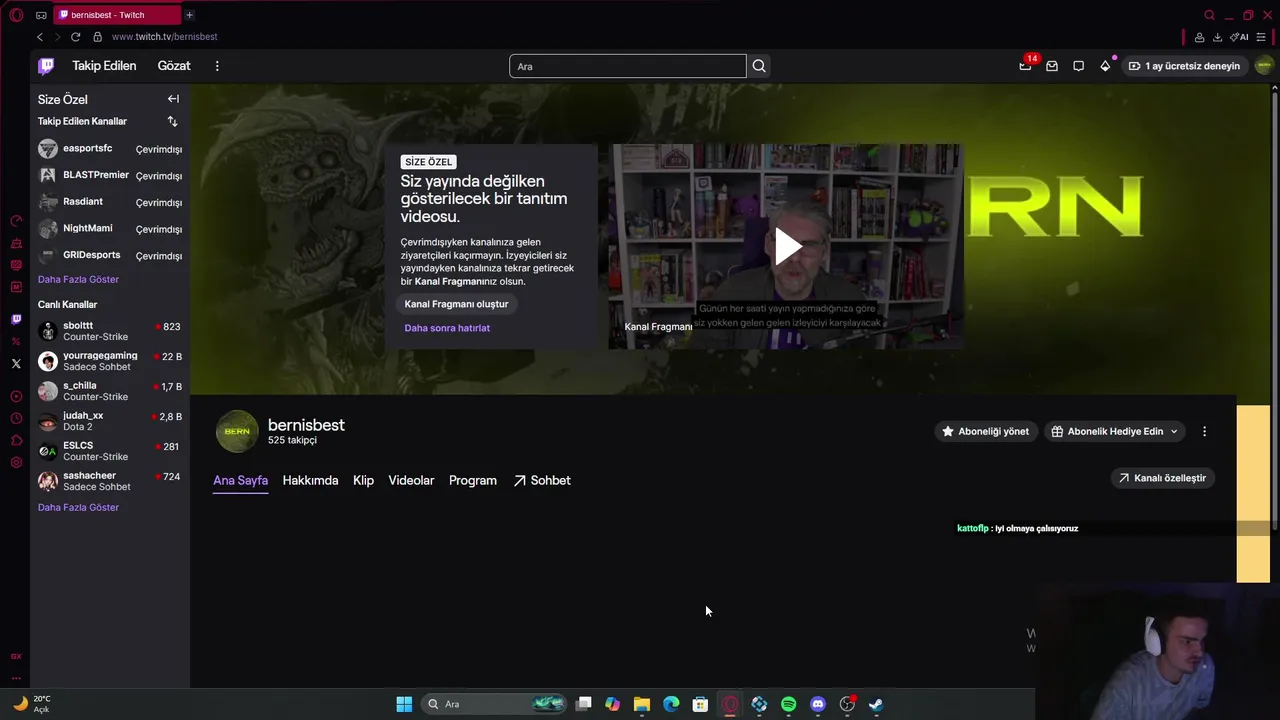Open Opera tab search magnifier
Viewport: 1280px width, 720px height.
pyautogui.click(x=1209, y=15)
